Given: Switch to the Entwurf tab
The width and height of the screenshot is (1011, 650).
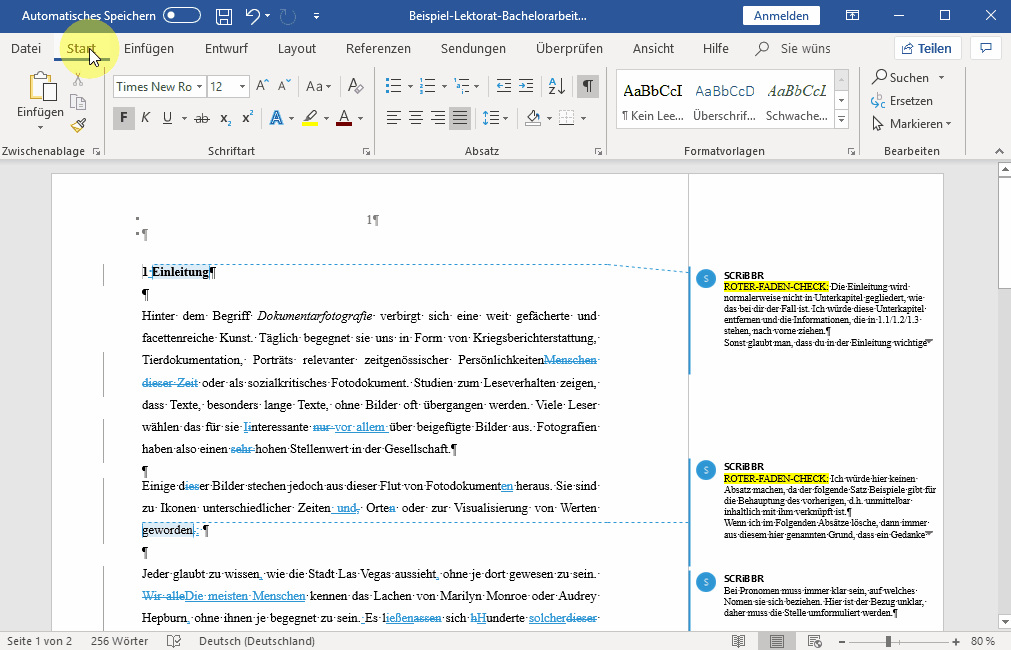Looking at the screenshot, I should coord(226,48).
